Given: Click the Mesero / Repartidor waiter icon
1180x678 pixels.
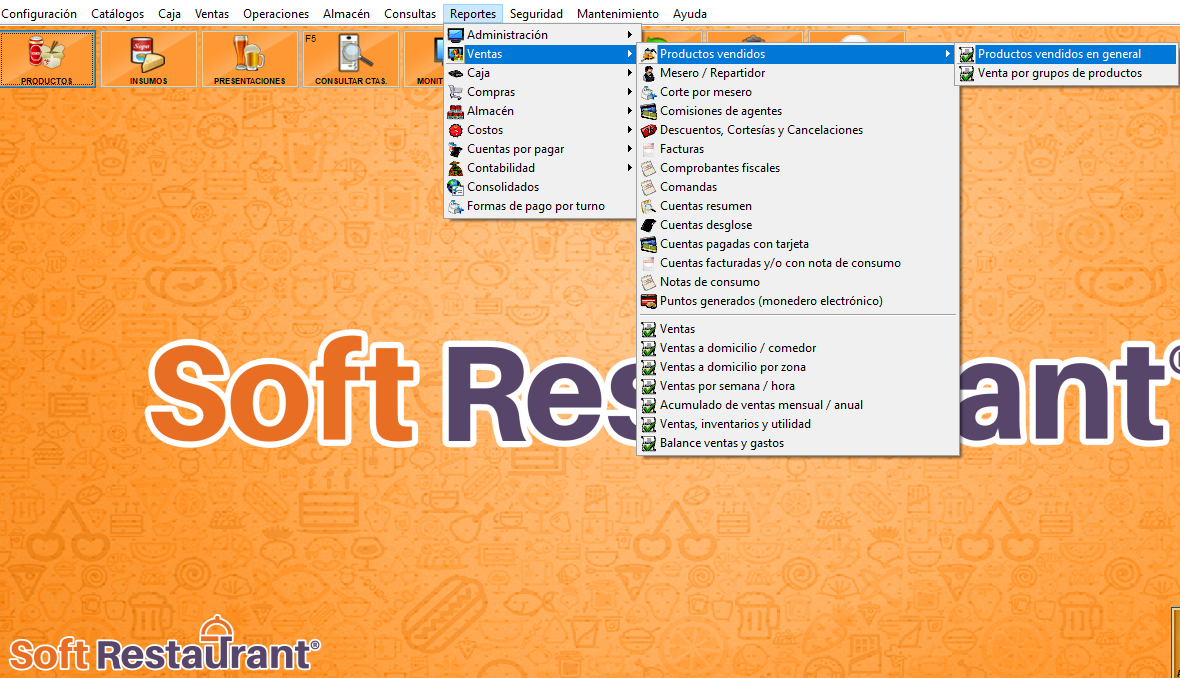Looking at the screenshot, I should [x=649, y=73].
